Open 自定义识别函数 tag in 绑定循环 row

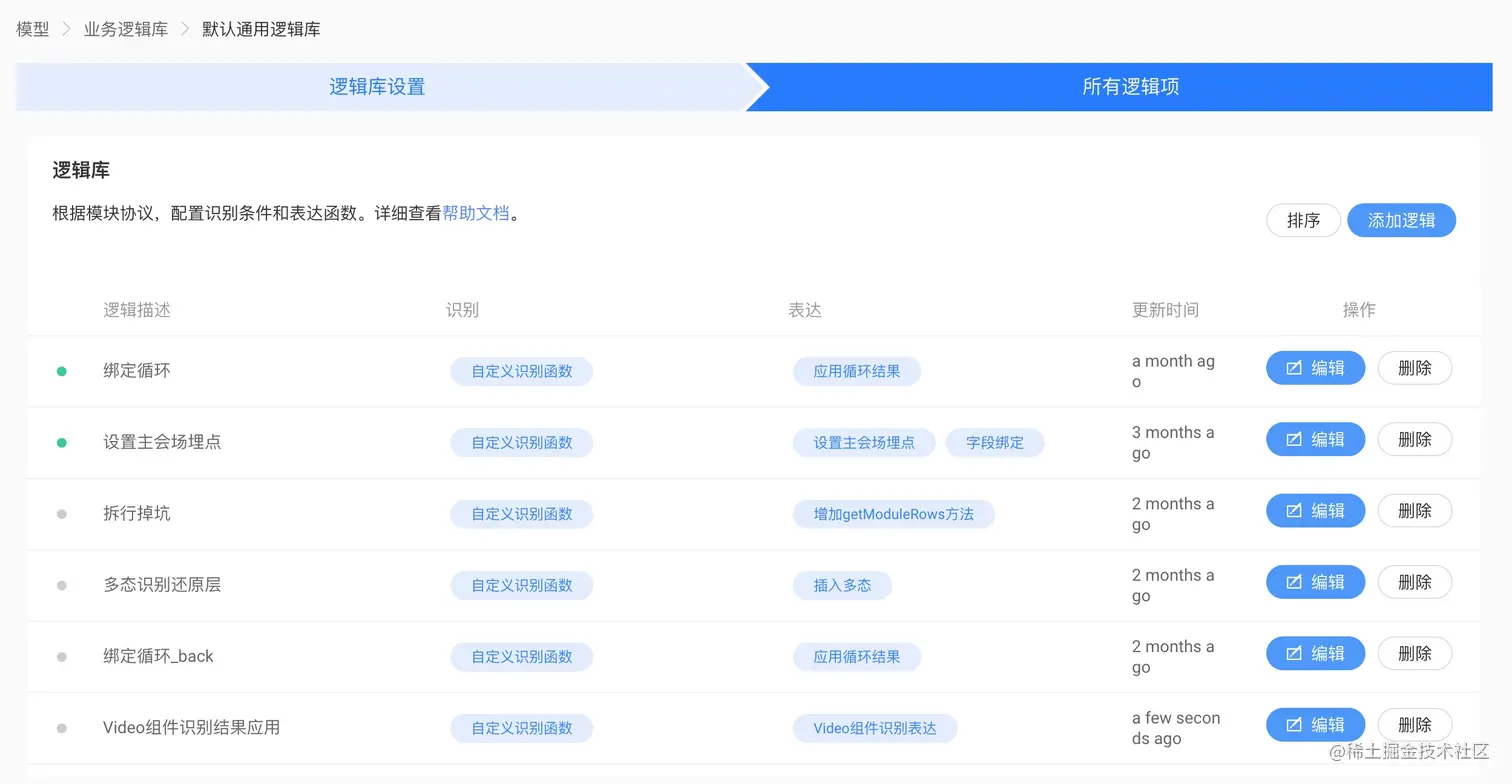pyautogui.click(x=521, y=371)
